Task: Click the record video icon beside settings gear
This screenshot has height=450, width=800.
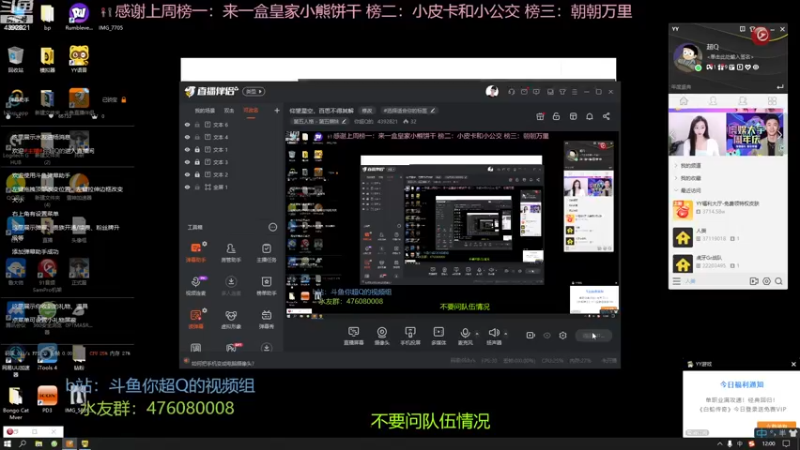Action: pyautogui.click(x=531, y=335)
